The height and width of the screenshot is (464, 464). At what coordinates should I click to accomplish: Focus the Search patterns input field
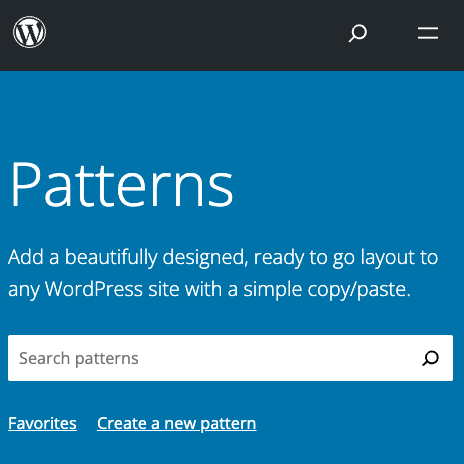click(x=230, y=358)
